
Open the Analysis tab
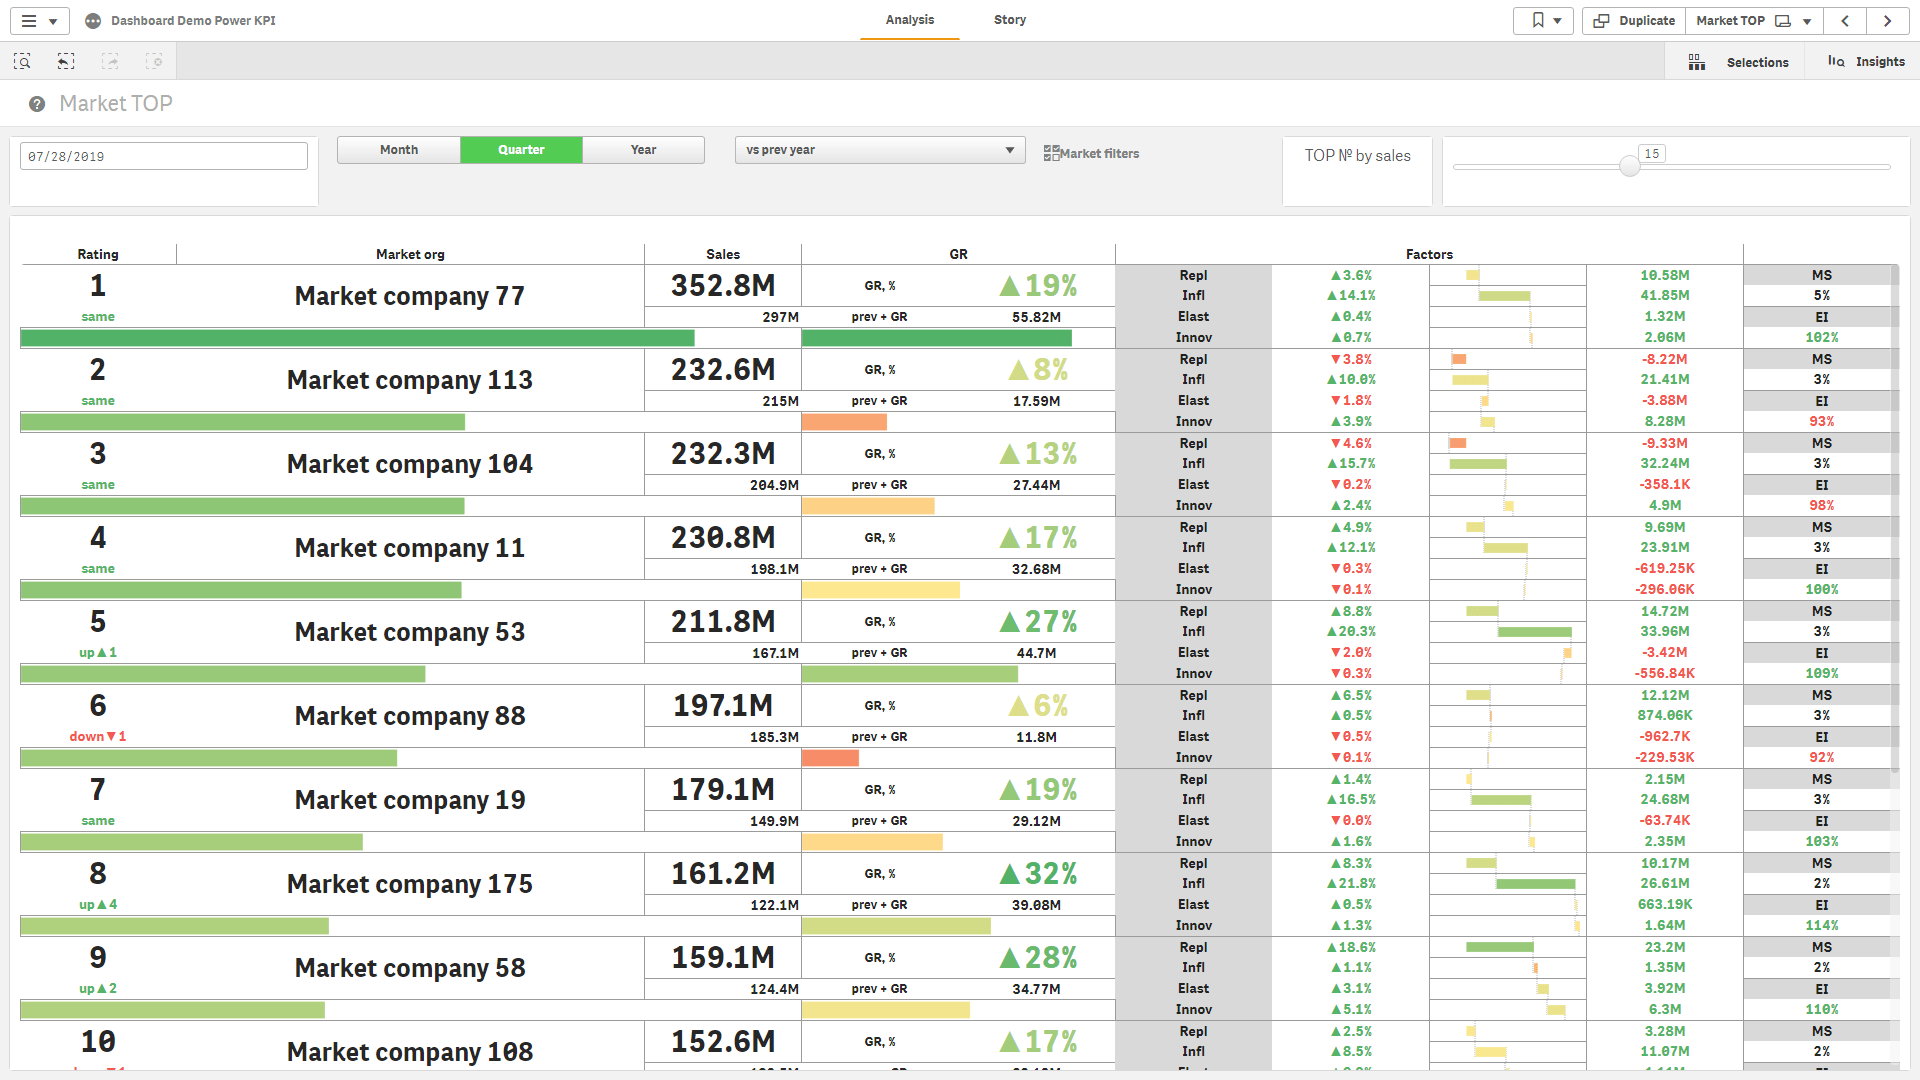click(x=909, y=20)
